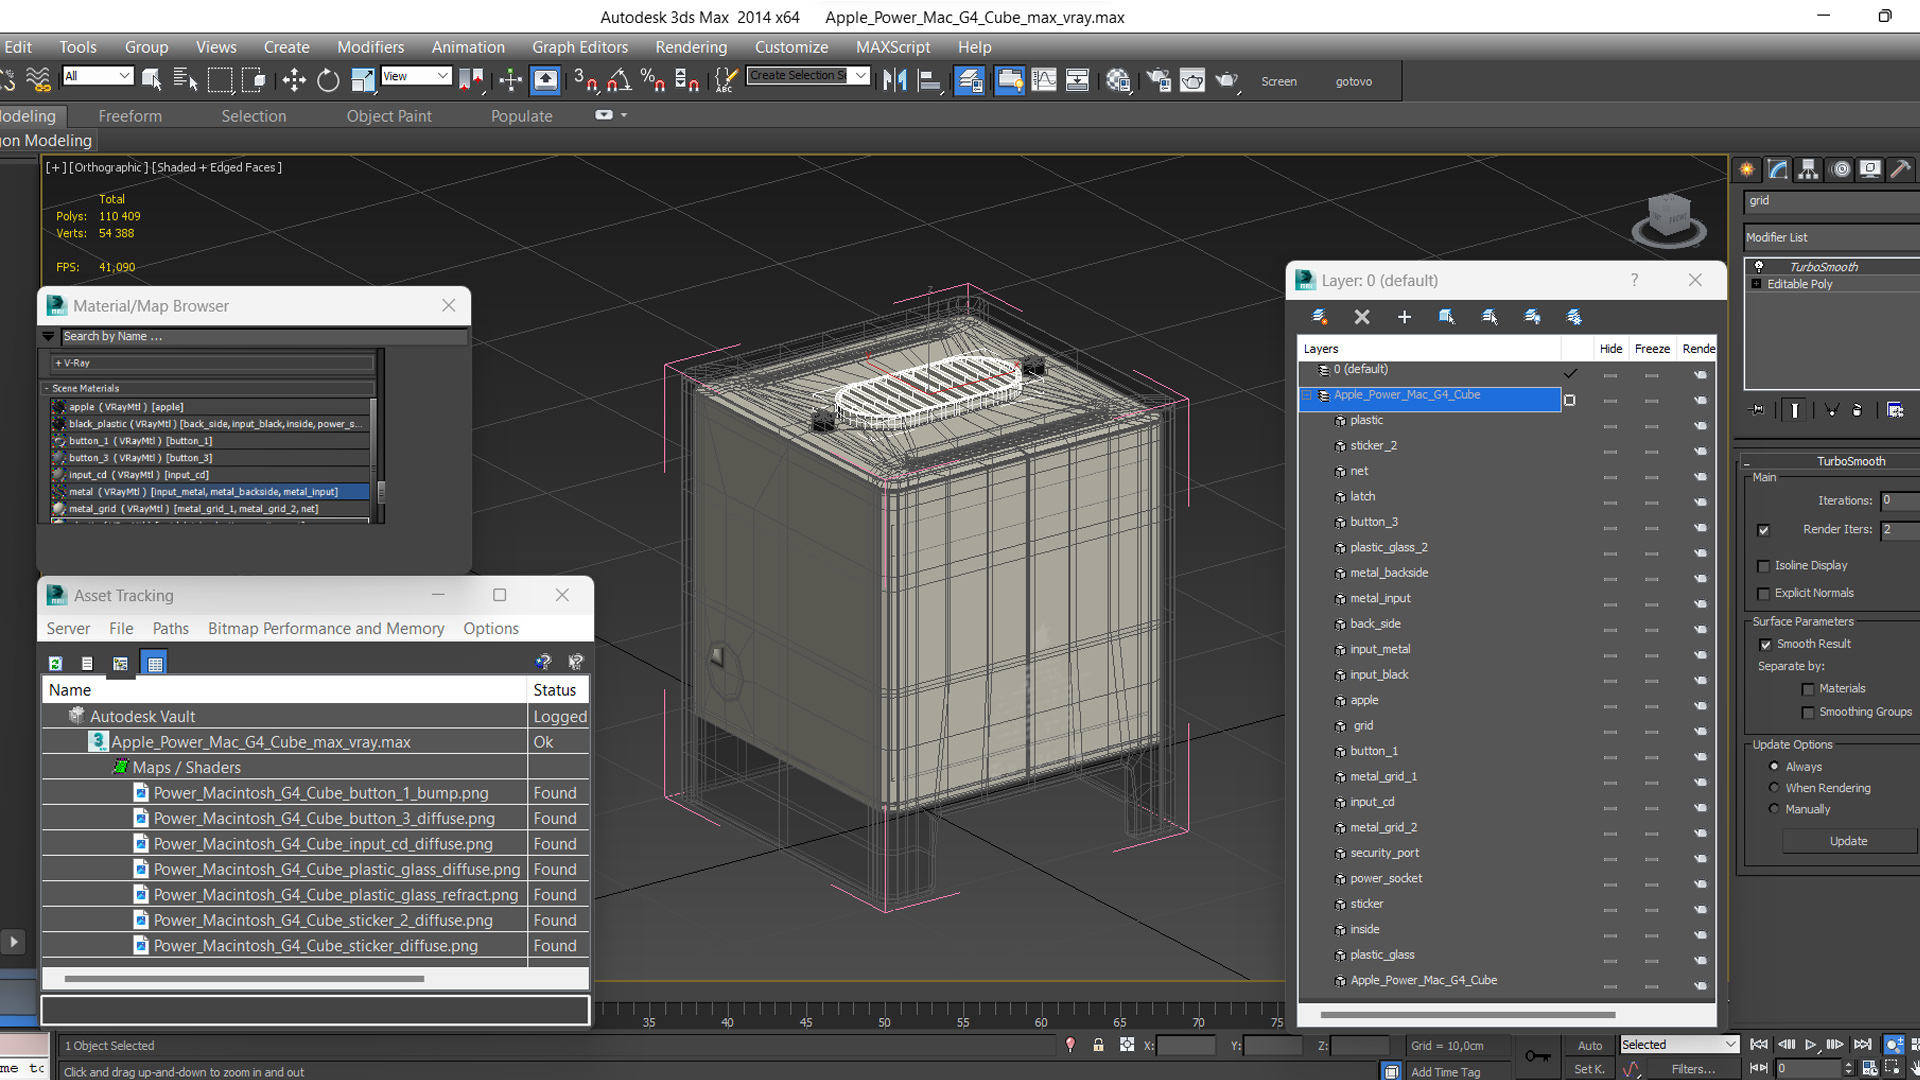Open the Curve Editor

tap(1043, 81)
